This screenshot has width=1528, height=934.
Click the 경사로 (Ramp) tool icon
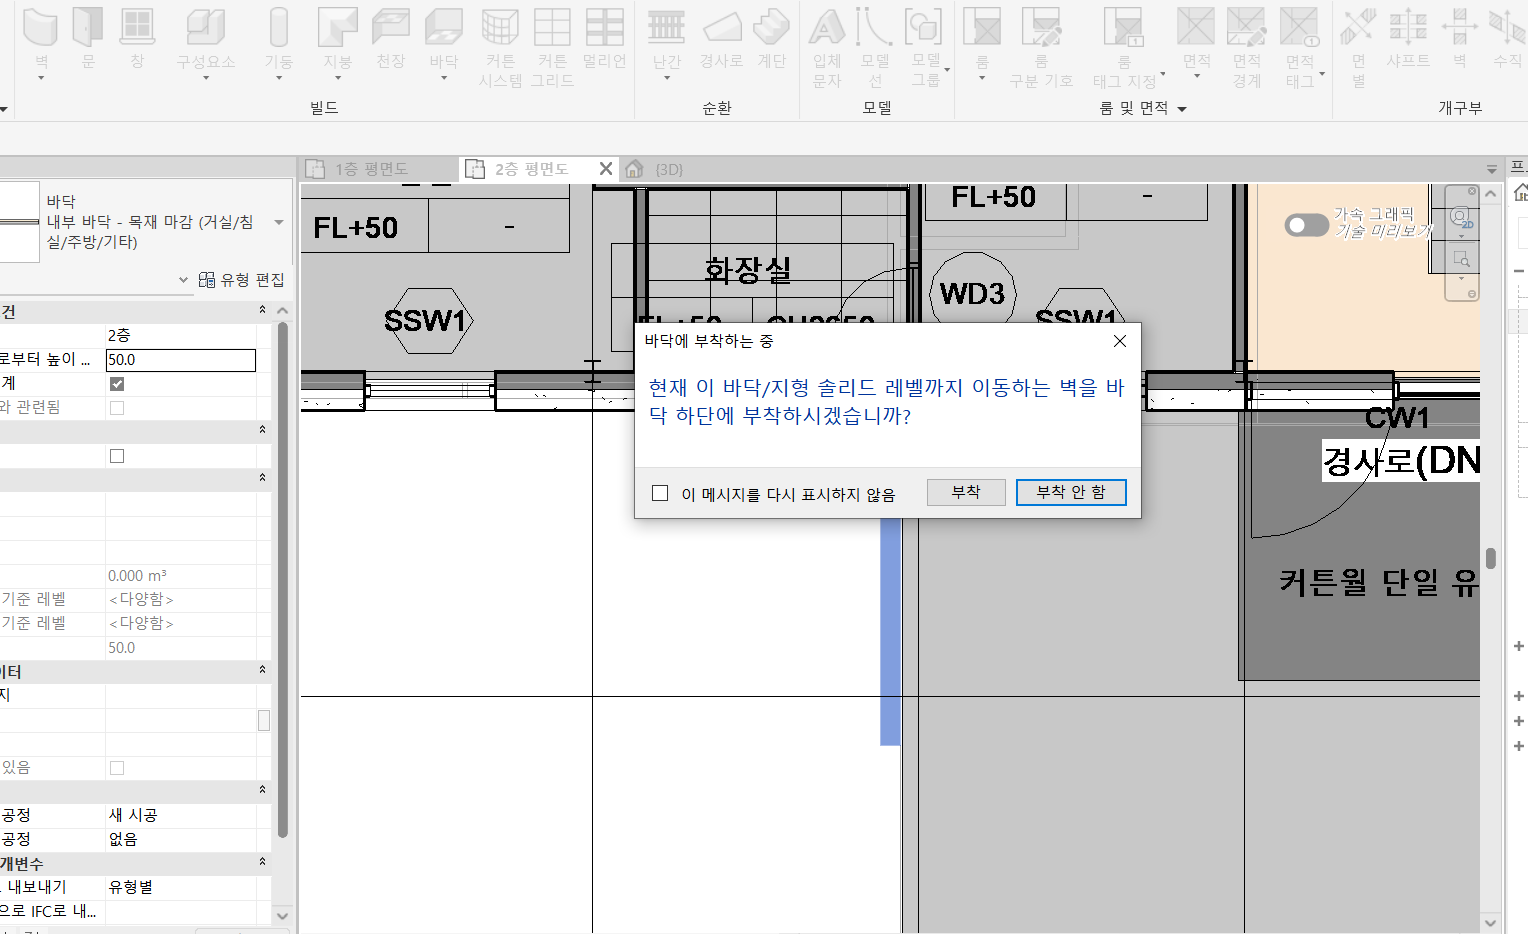[721, 30]
